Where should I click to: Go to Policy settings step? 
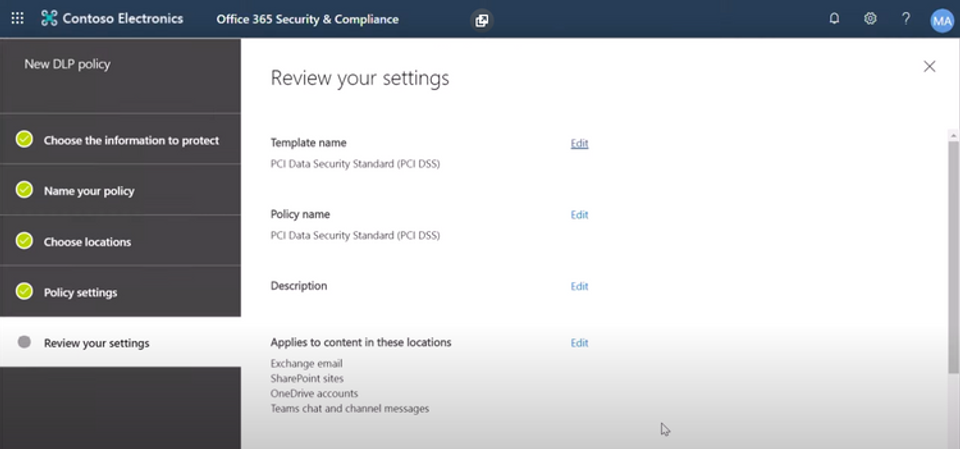(x=121, y=292)
